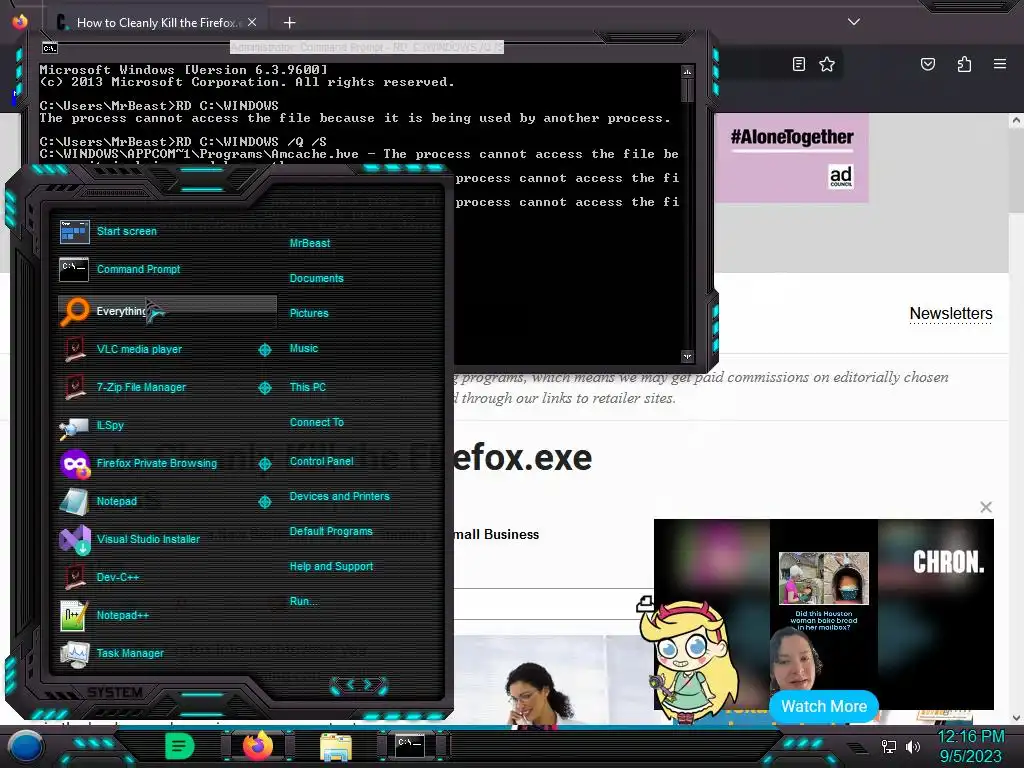Launch Notepad from start menu
This screenshot has height=768, width=1024.
coord(157,501)
